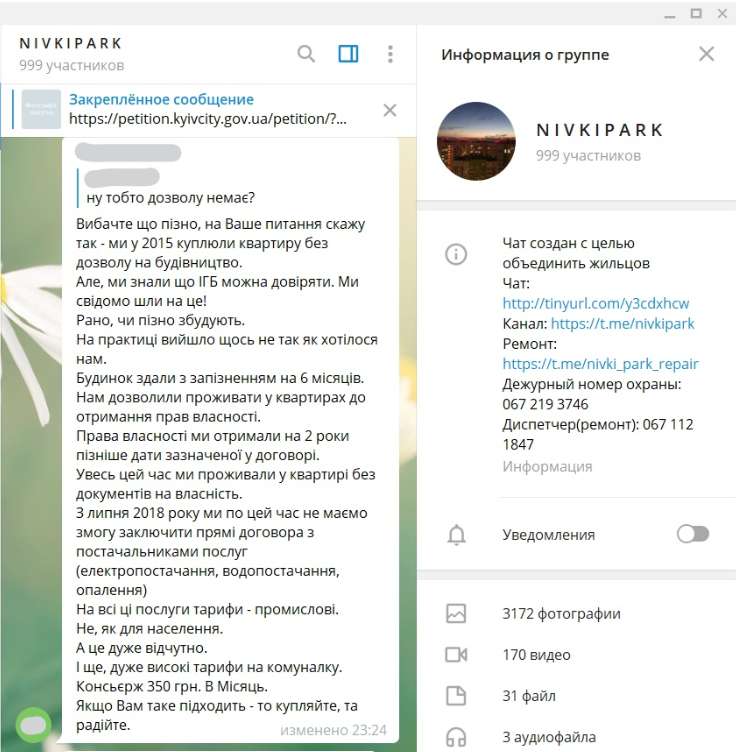The width and height of the screenshot is (736, 752).
Task: Open the three-dot chat menu
Action: click(390, 54)
